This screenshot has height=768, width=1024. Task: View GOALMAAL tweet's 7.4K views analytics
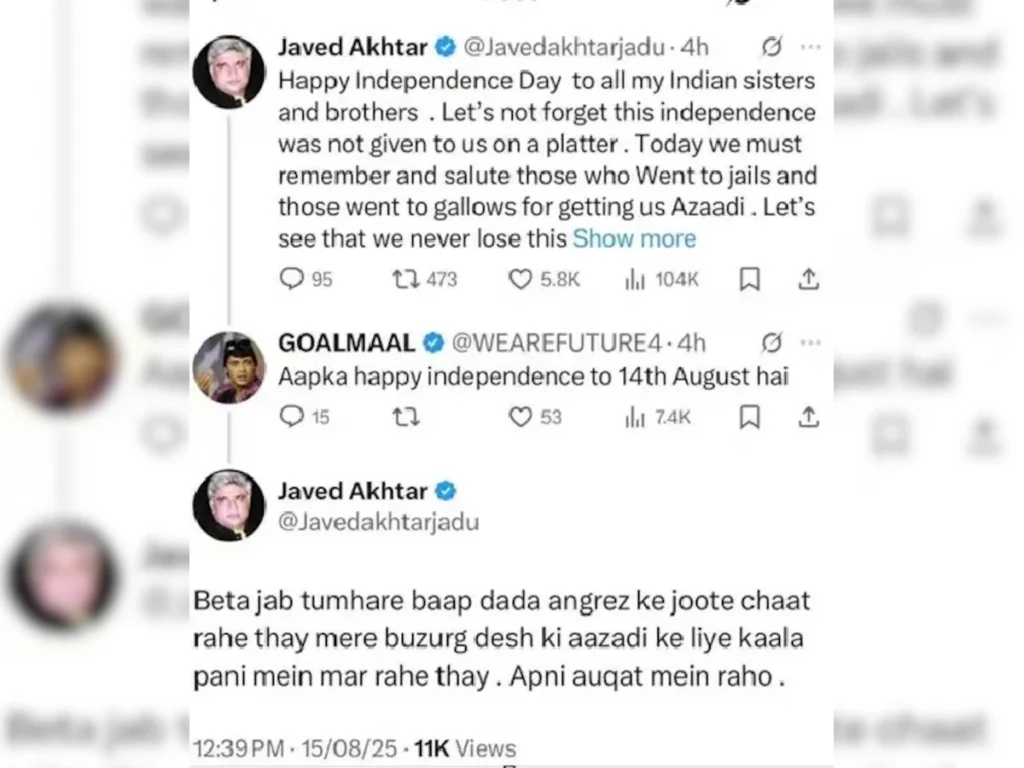coord(635,416)
